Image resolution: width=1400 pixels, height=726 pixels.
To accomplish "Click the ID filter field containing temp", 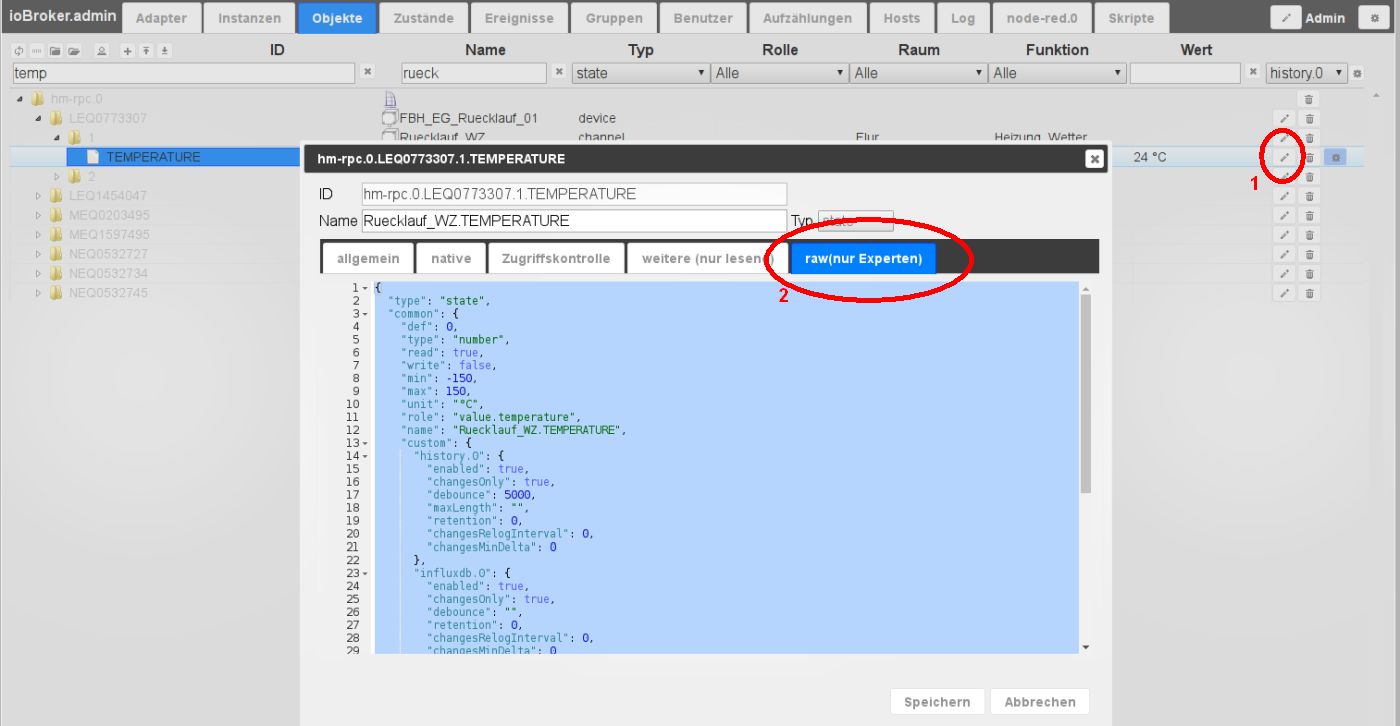I will point(184,73).
